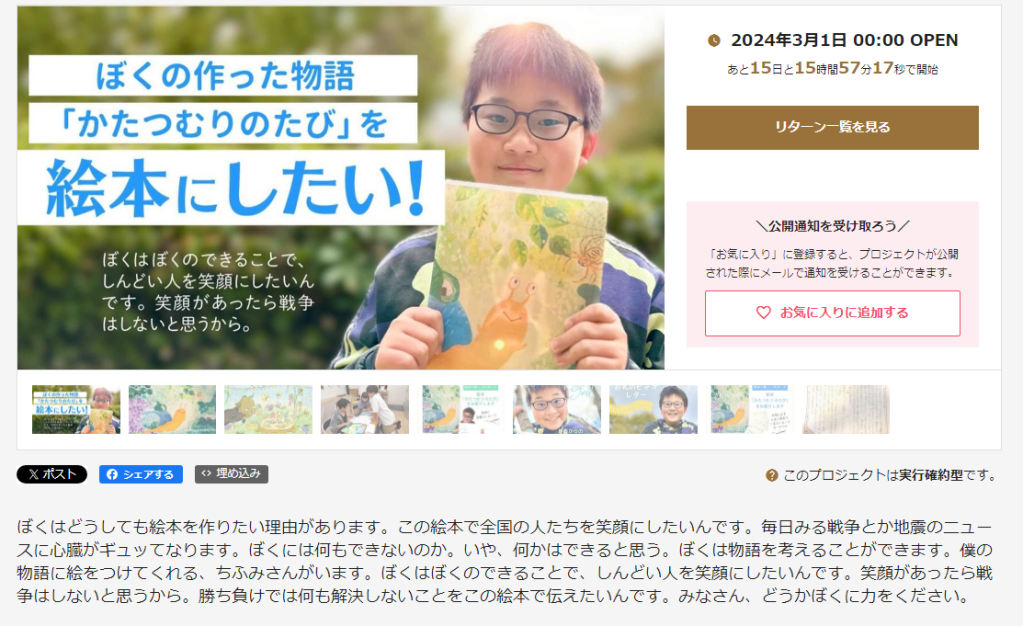Select the orange snail illustration thumbnail

[172, 409]
